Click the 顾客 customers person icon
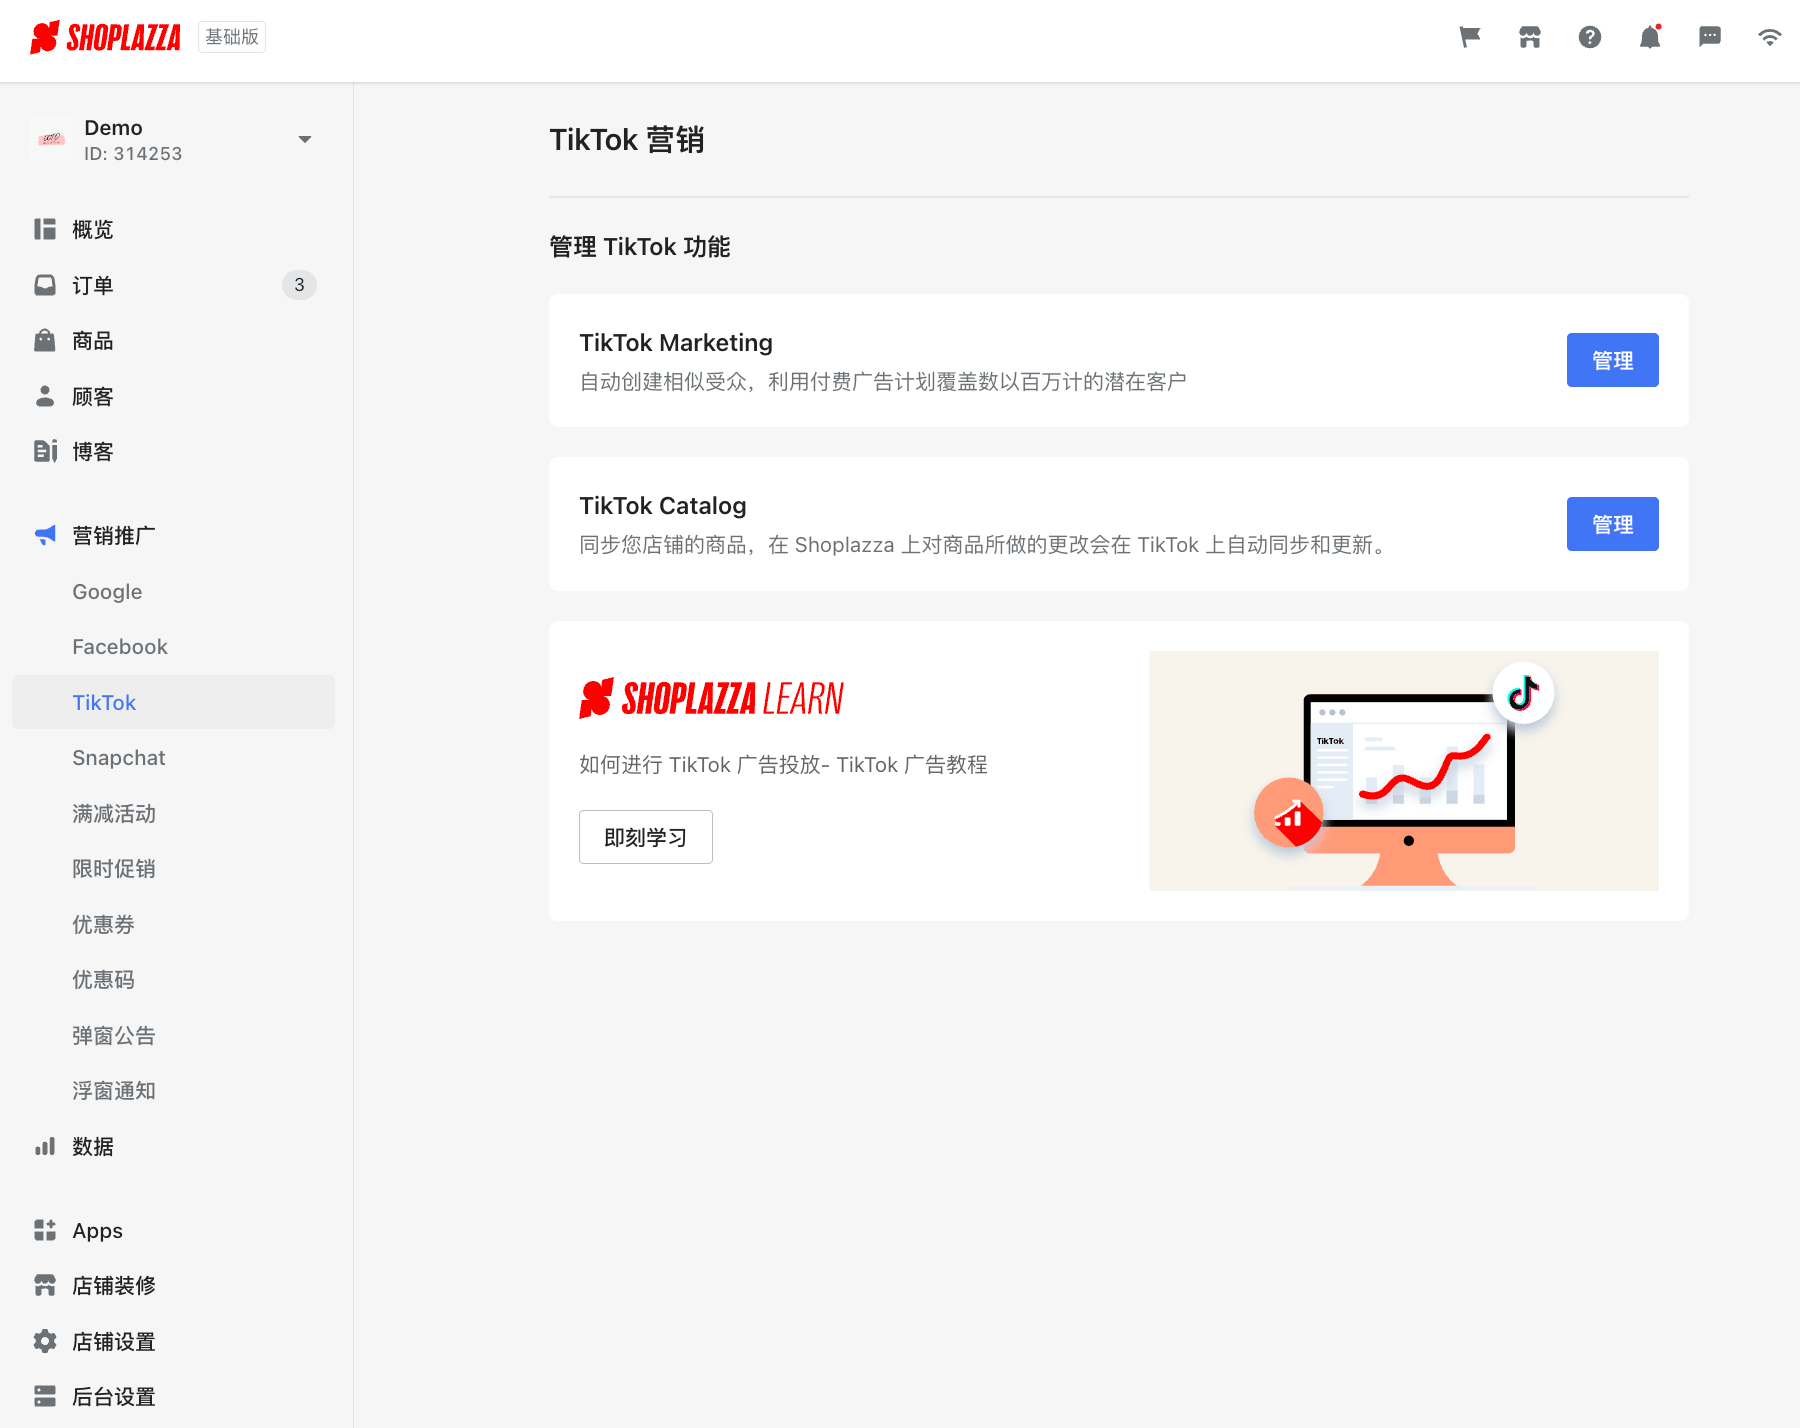This screenshot has width=1800, height=1428. tap(45, 396)
